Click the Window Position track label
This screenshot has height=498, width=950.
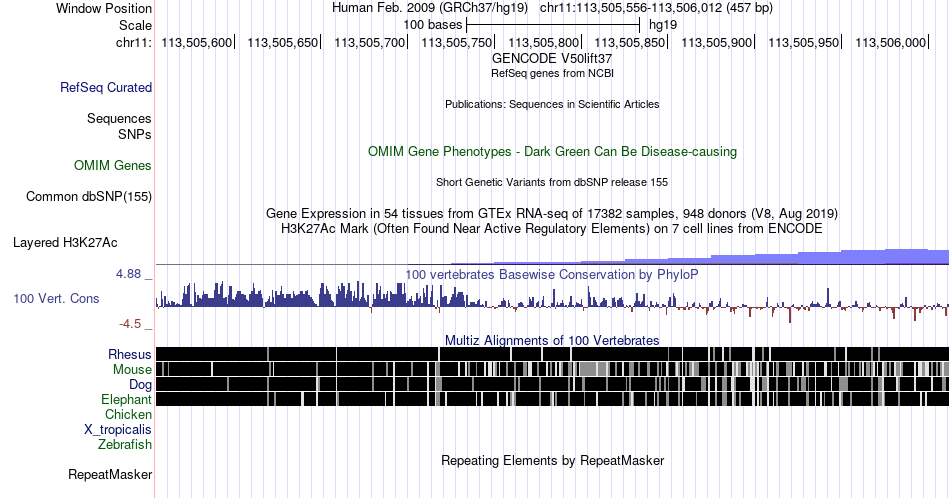click(x=104, y=8)
